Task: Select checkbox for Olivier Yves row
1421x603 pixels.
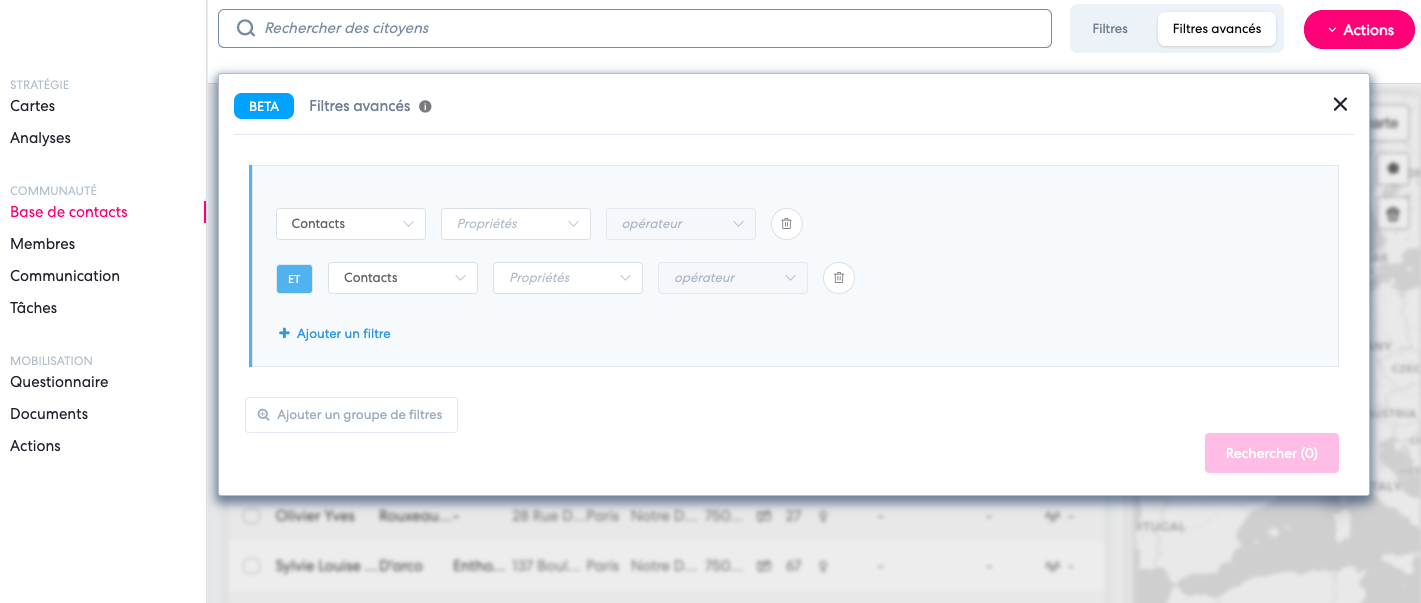Action: 252,516
